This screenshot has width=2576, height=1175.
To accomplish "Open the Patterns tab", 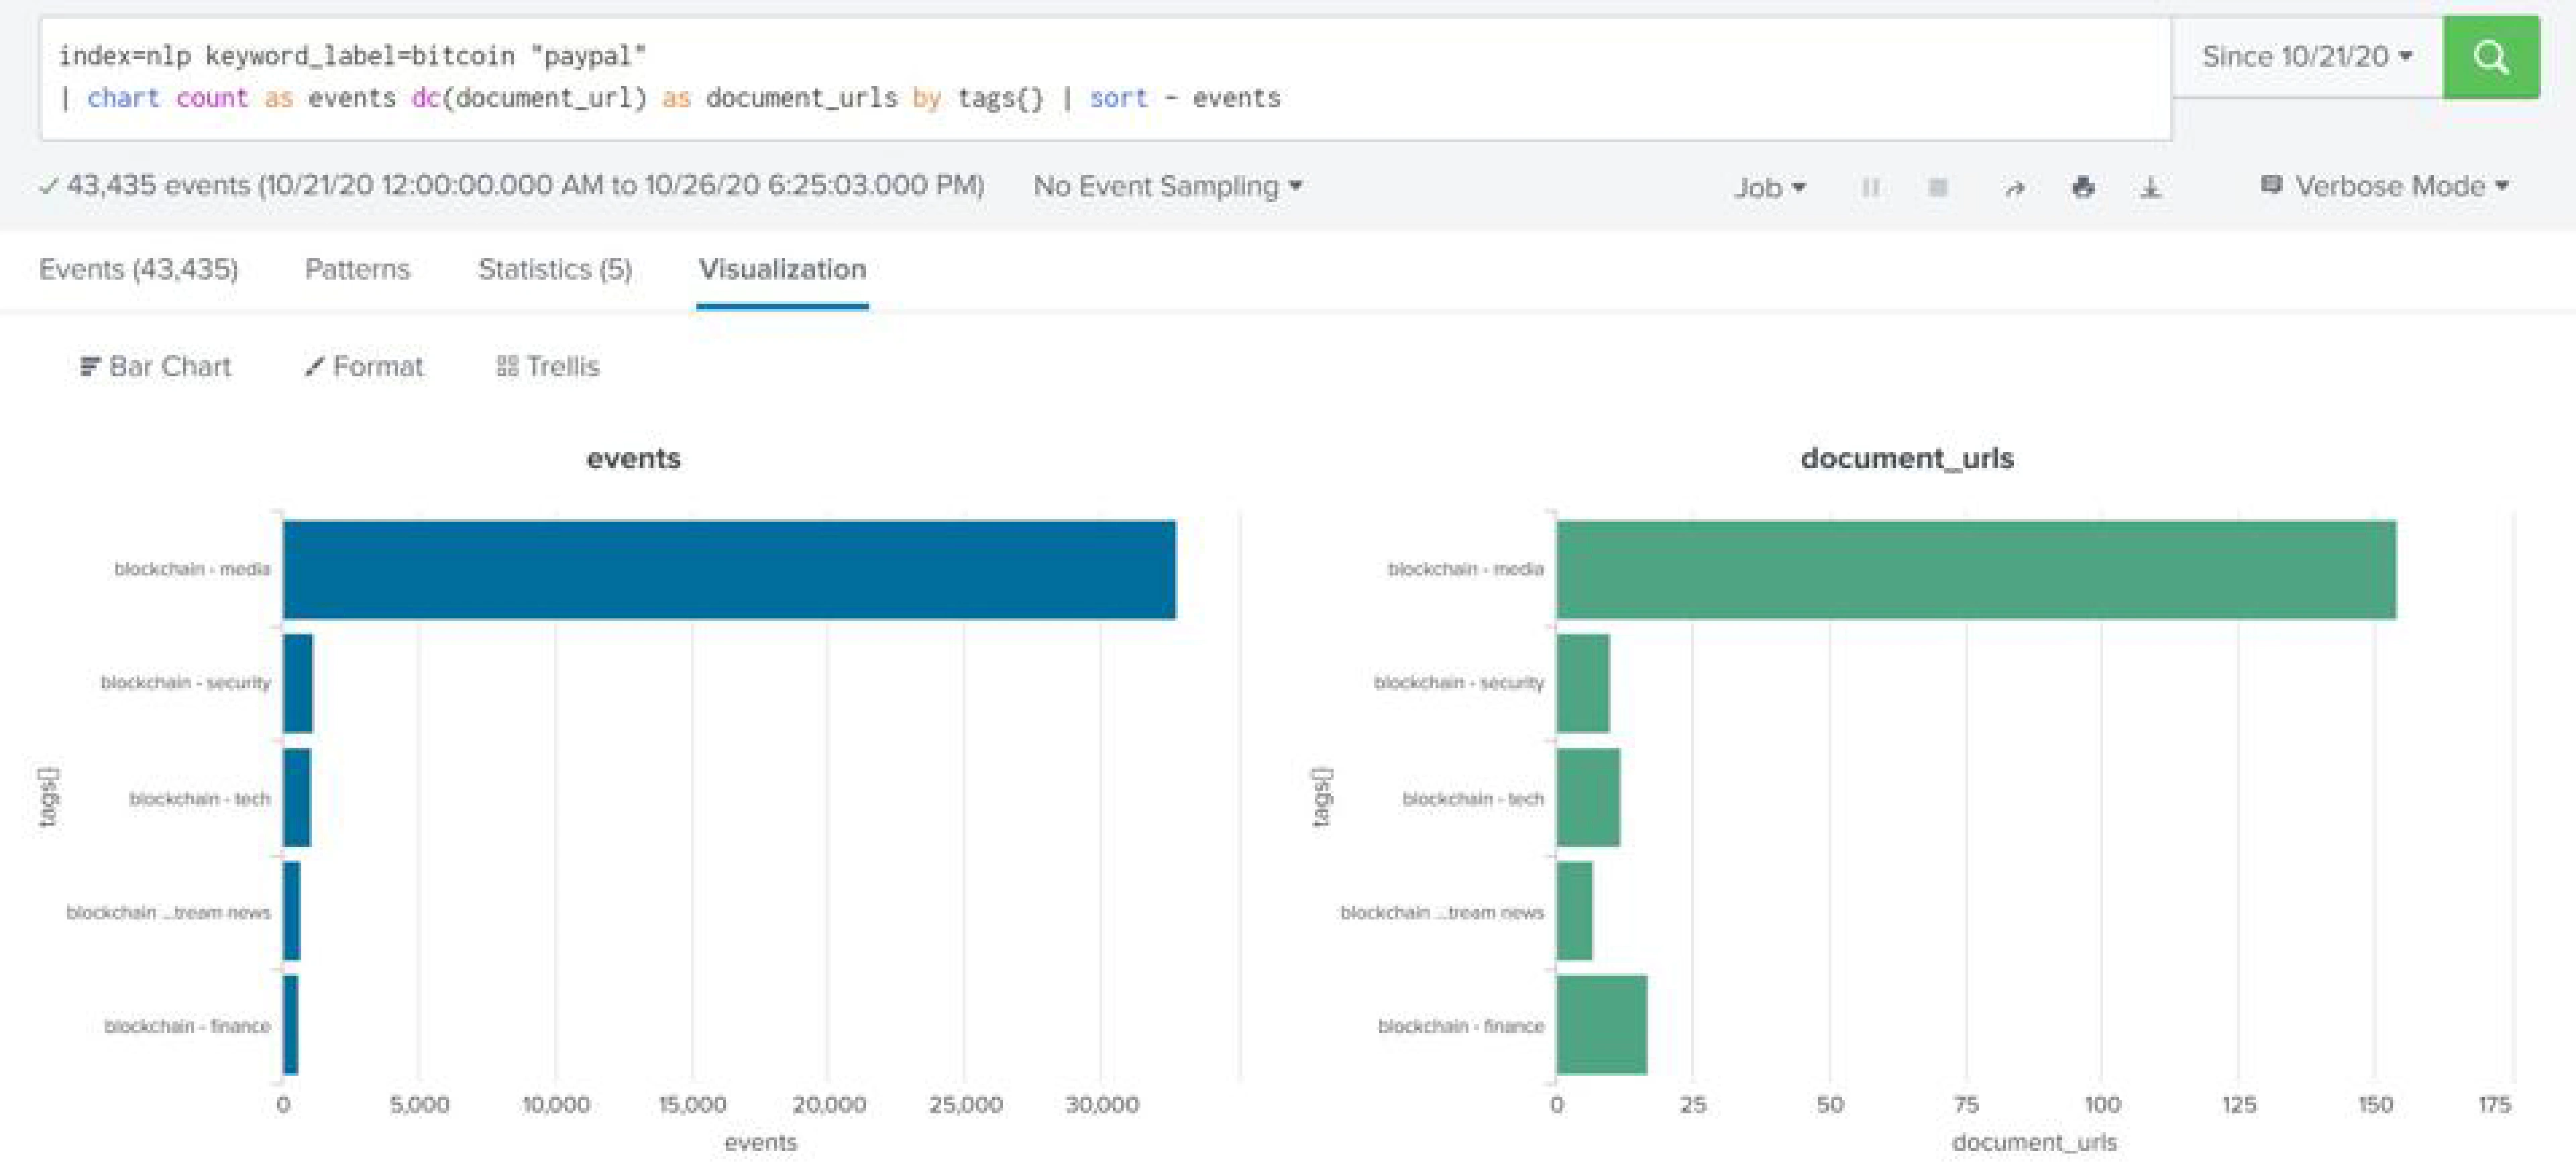I will [x=357, y=269].
